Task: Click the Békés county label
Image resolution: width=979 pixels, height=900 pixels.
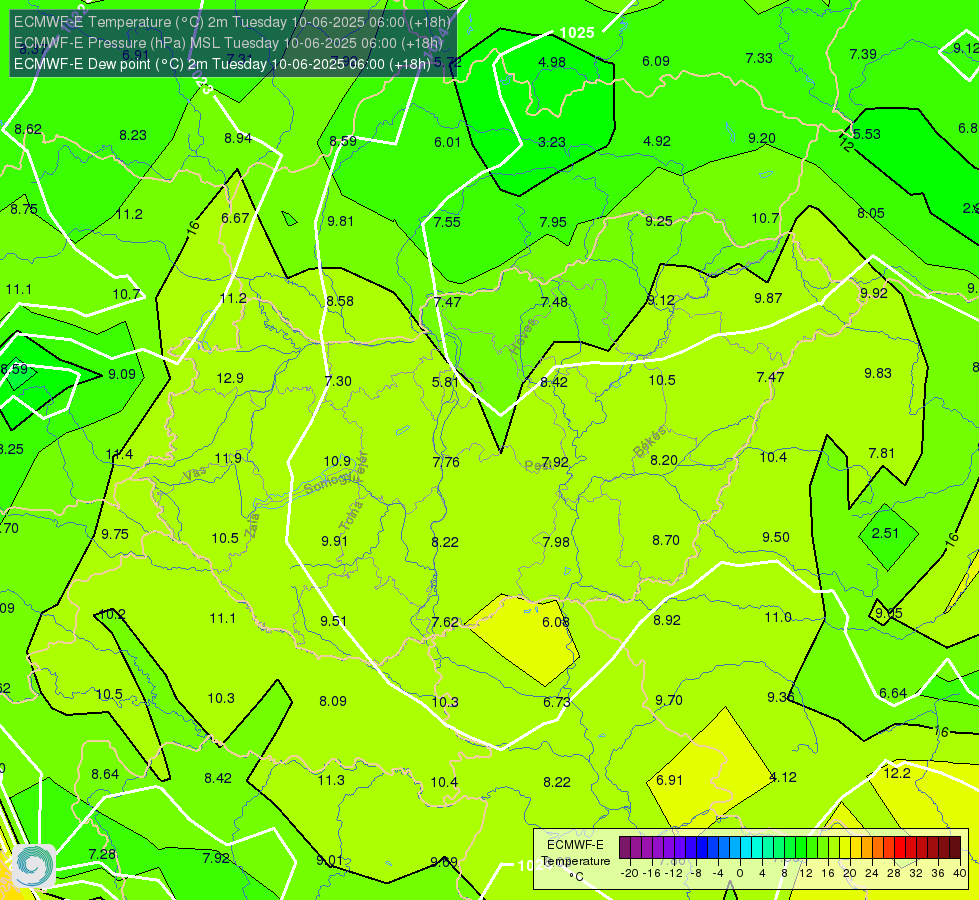Action: click(650, 443)
